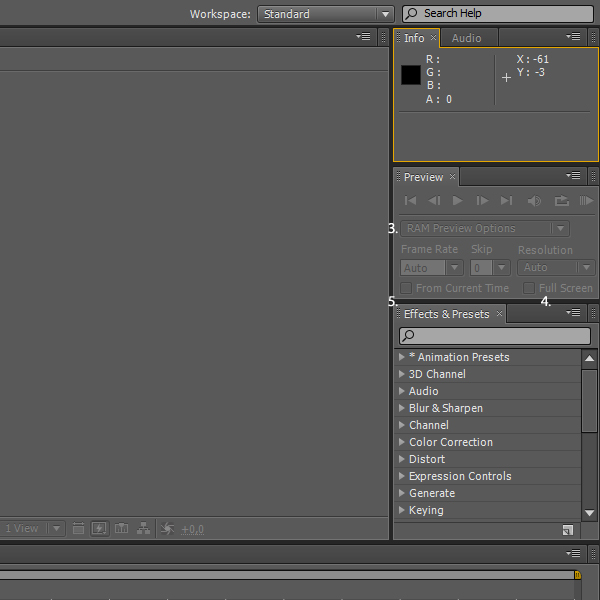This screenshot has width=600, height=600.
Task: Enable the From Current Time checkbox
Action: [x=406, y=288]
